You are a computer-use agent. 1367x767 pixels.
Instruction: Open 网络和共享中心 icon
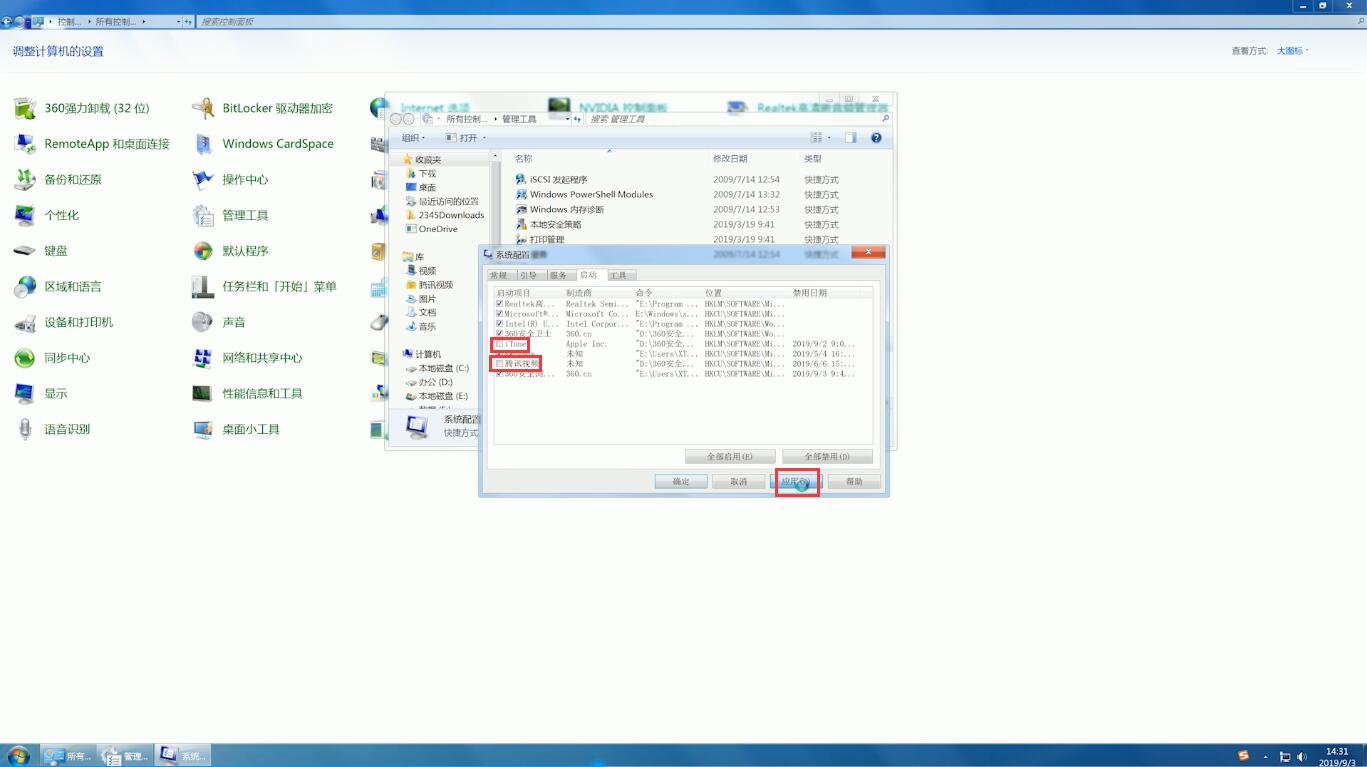coord(203,358)
